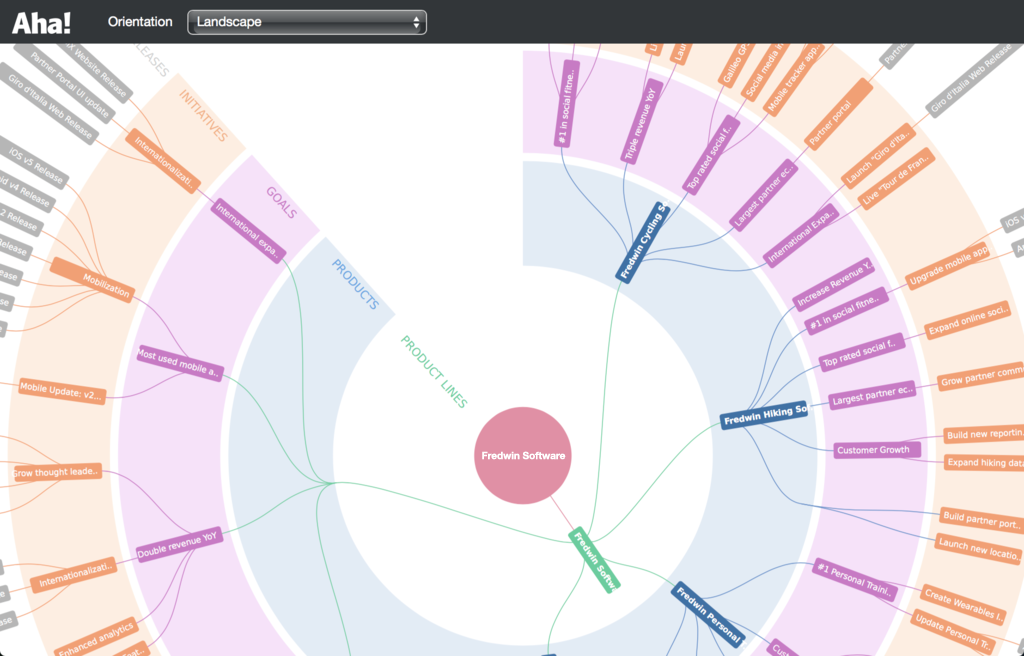Click the PRODUCT LINES ring label
1024x656 pixels.
434,368
